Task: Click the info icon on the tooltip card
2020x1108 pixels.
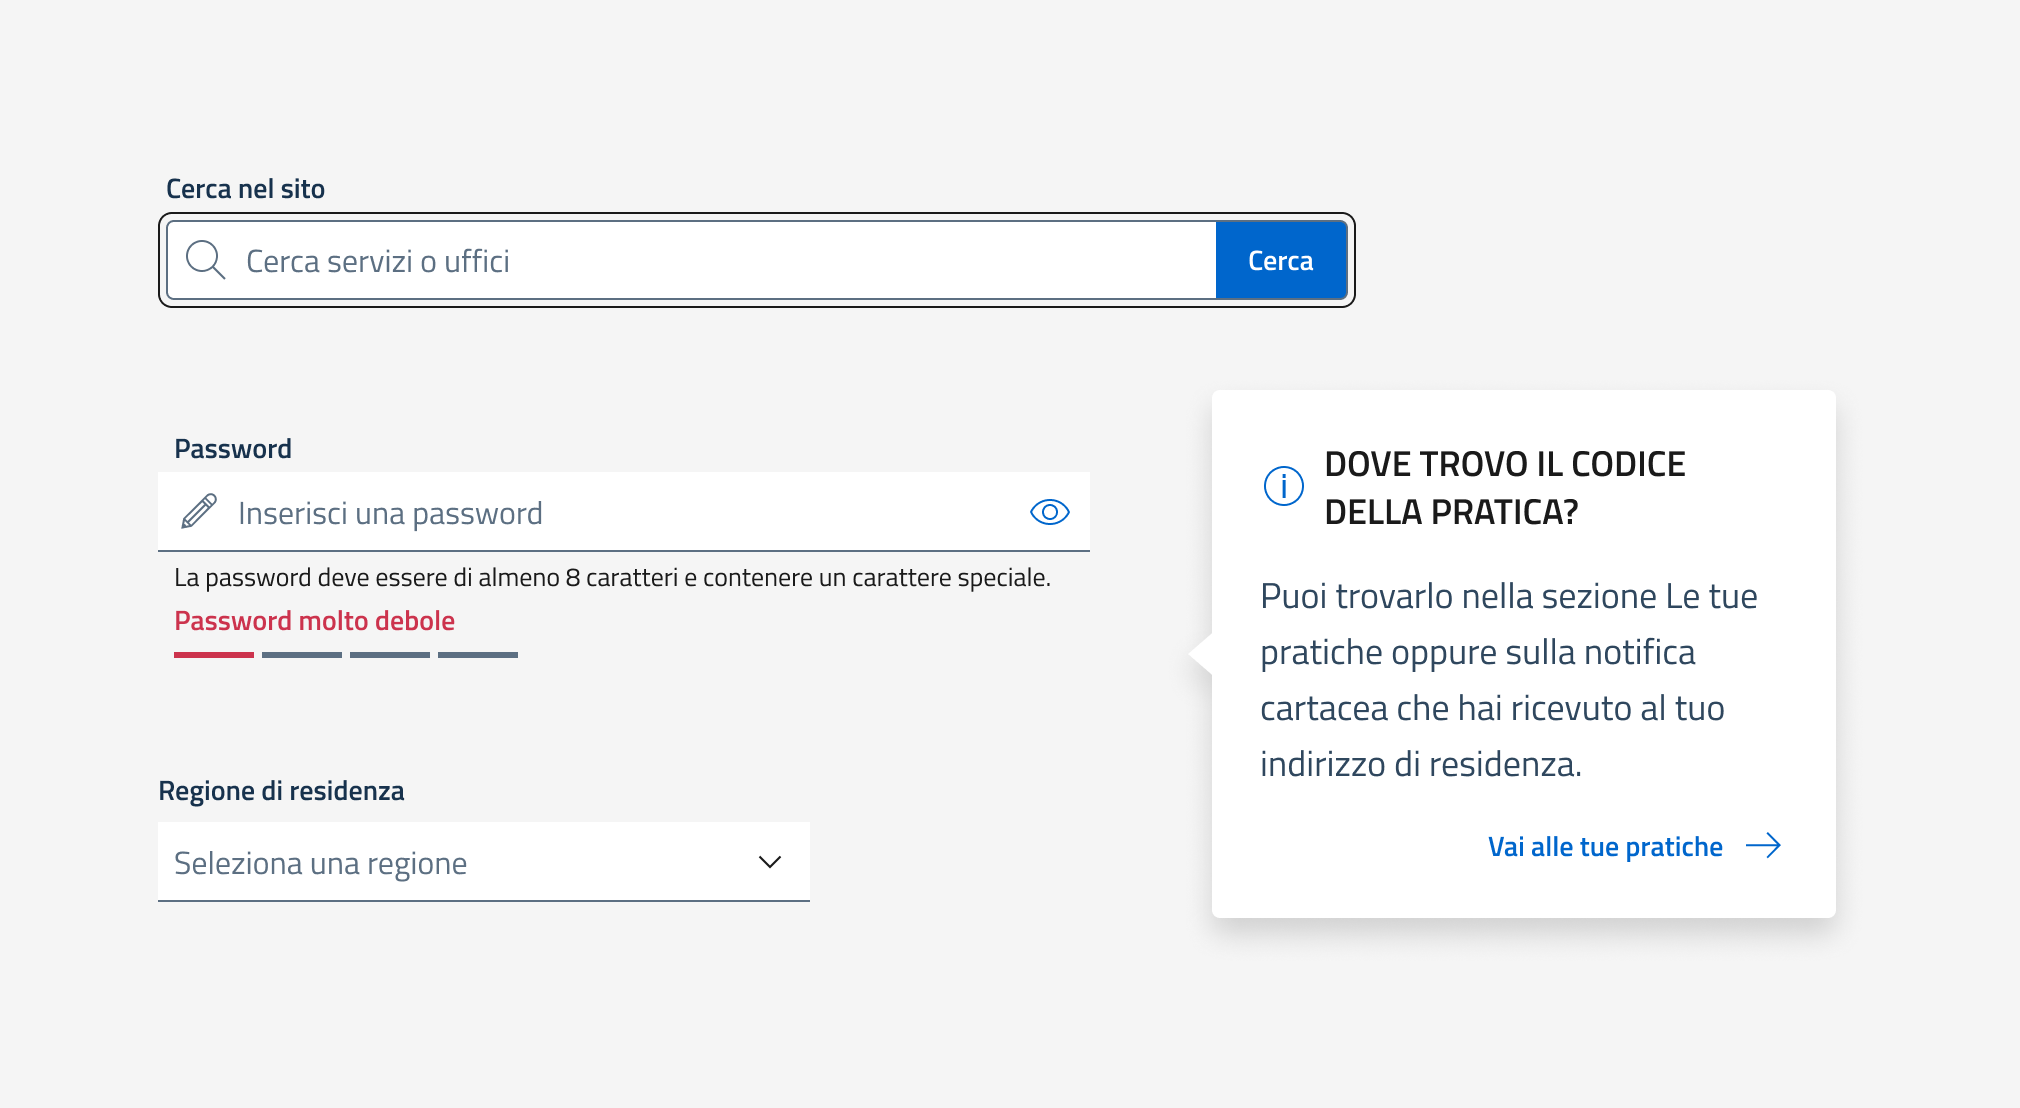Action: [1285, 486]
